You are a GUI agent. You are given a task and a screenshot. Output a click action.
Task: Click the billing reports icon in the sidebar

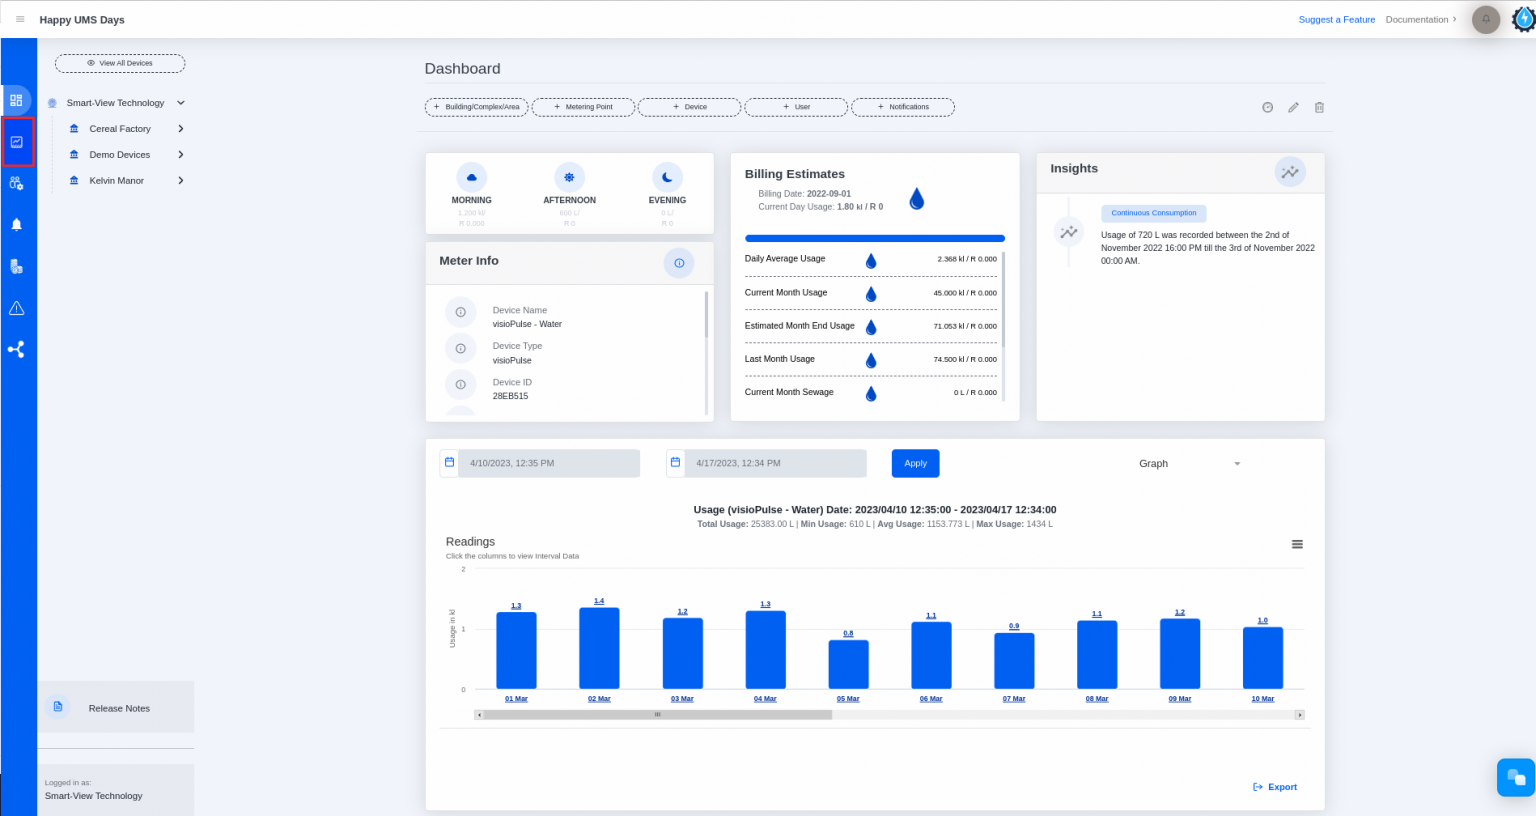tap(18, 265)
